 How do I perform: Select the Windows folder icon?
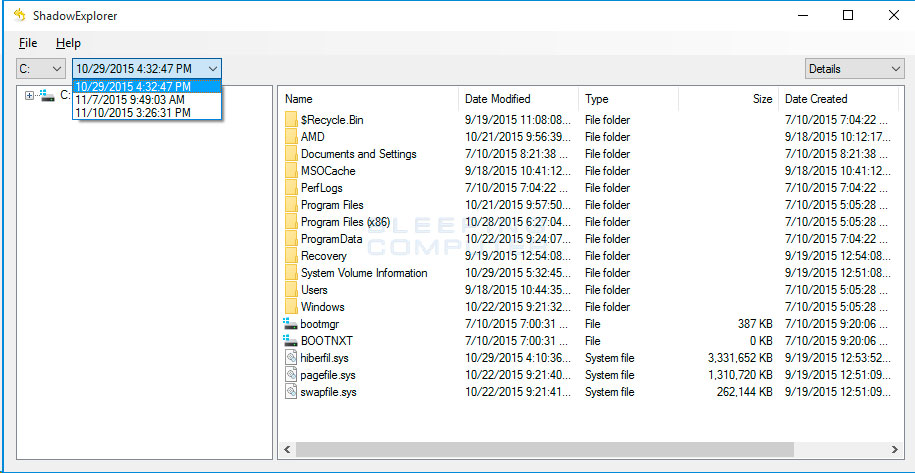(x=291, y=307)
